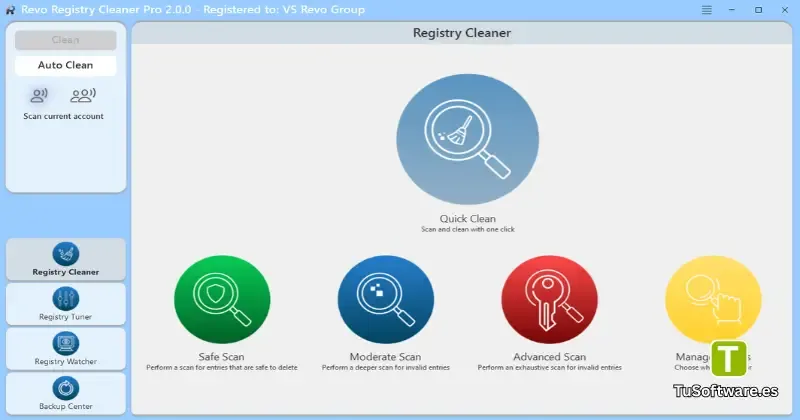Image resolution: width=800 pixels, height=420 pixels.
Task: Click the Auto Clean button
Action: click(x=65, y=65)
